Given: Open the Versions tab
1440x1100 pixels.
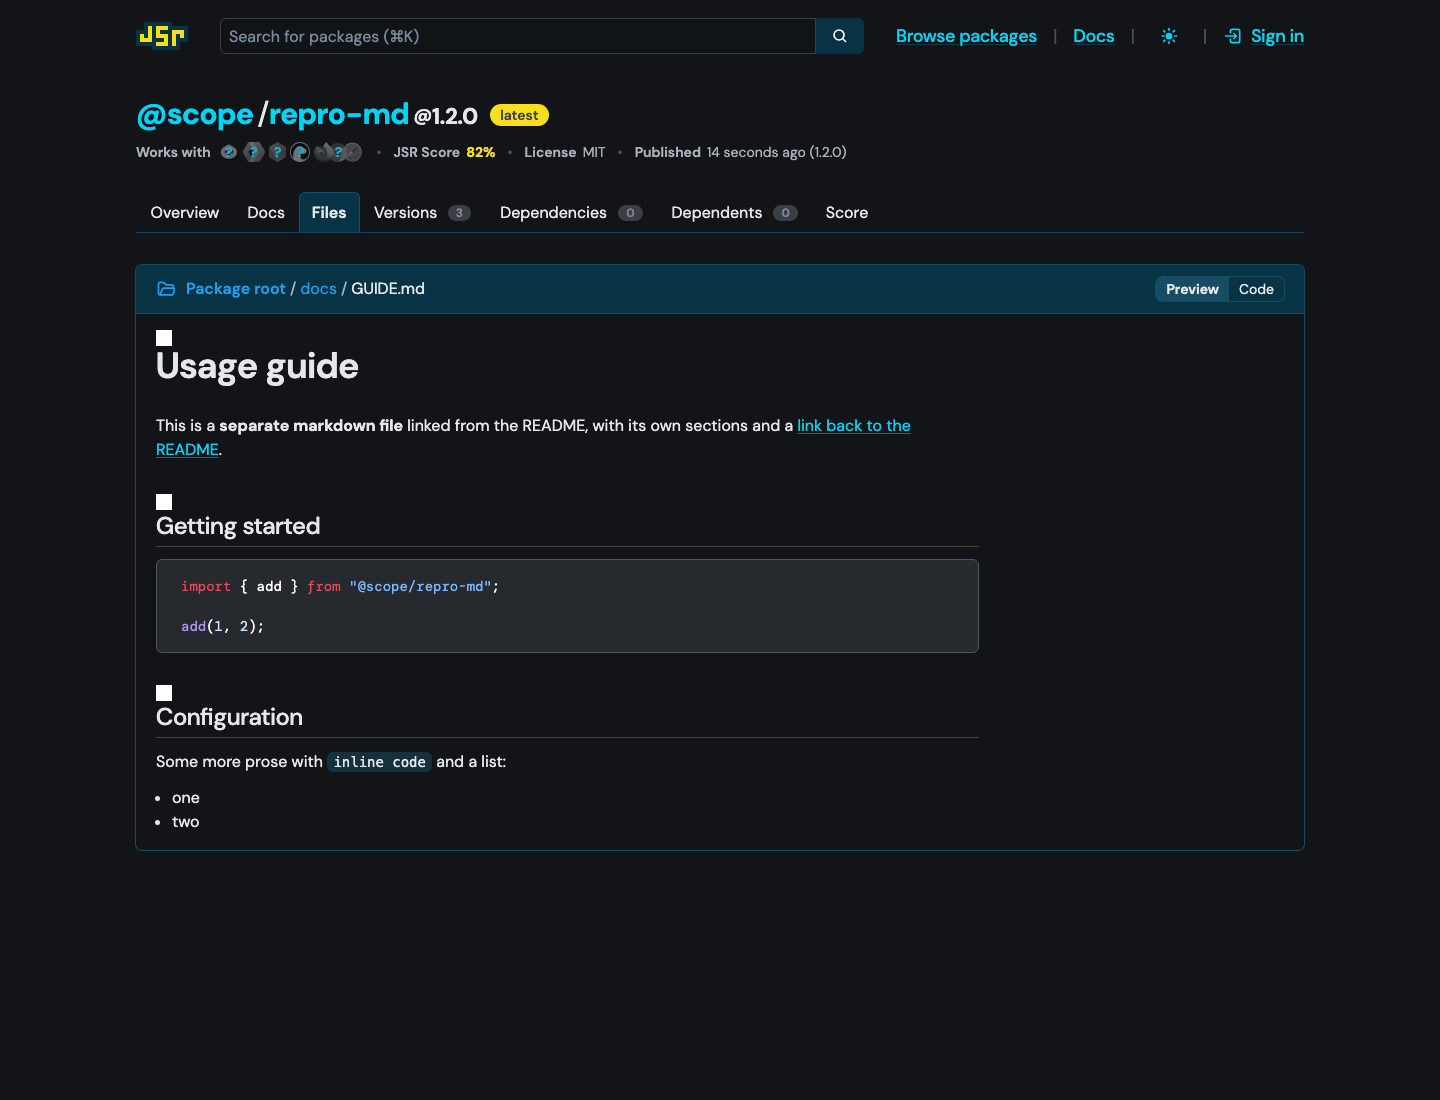Looking at the screenshot, I should [422, 212].
